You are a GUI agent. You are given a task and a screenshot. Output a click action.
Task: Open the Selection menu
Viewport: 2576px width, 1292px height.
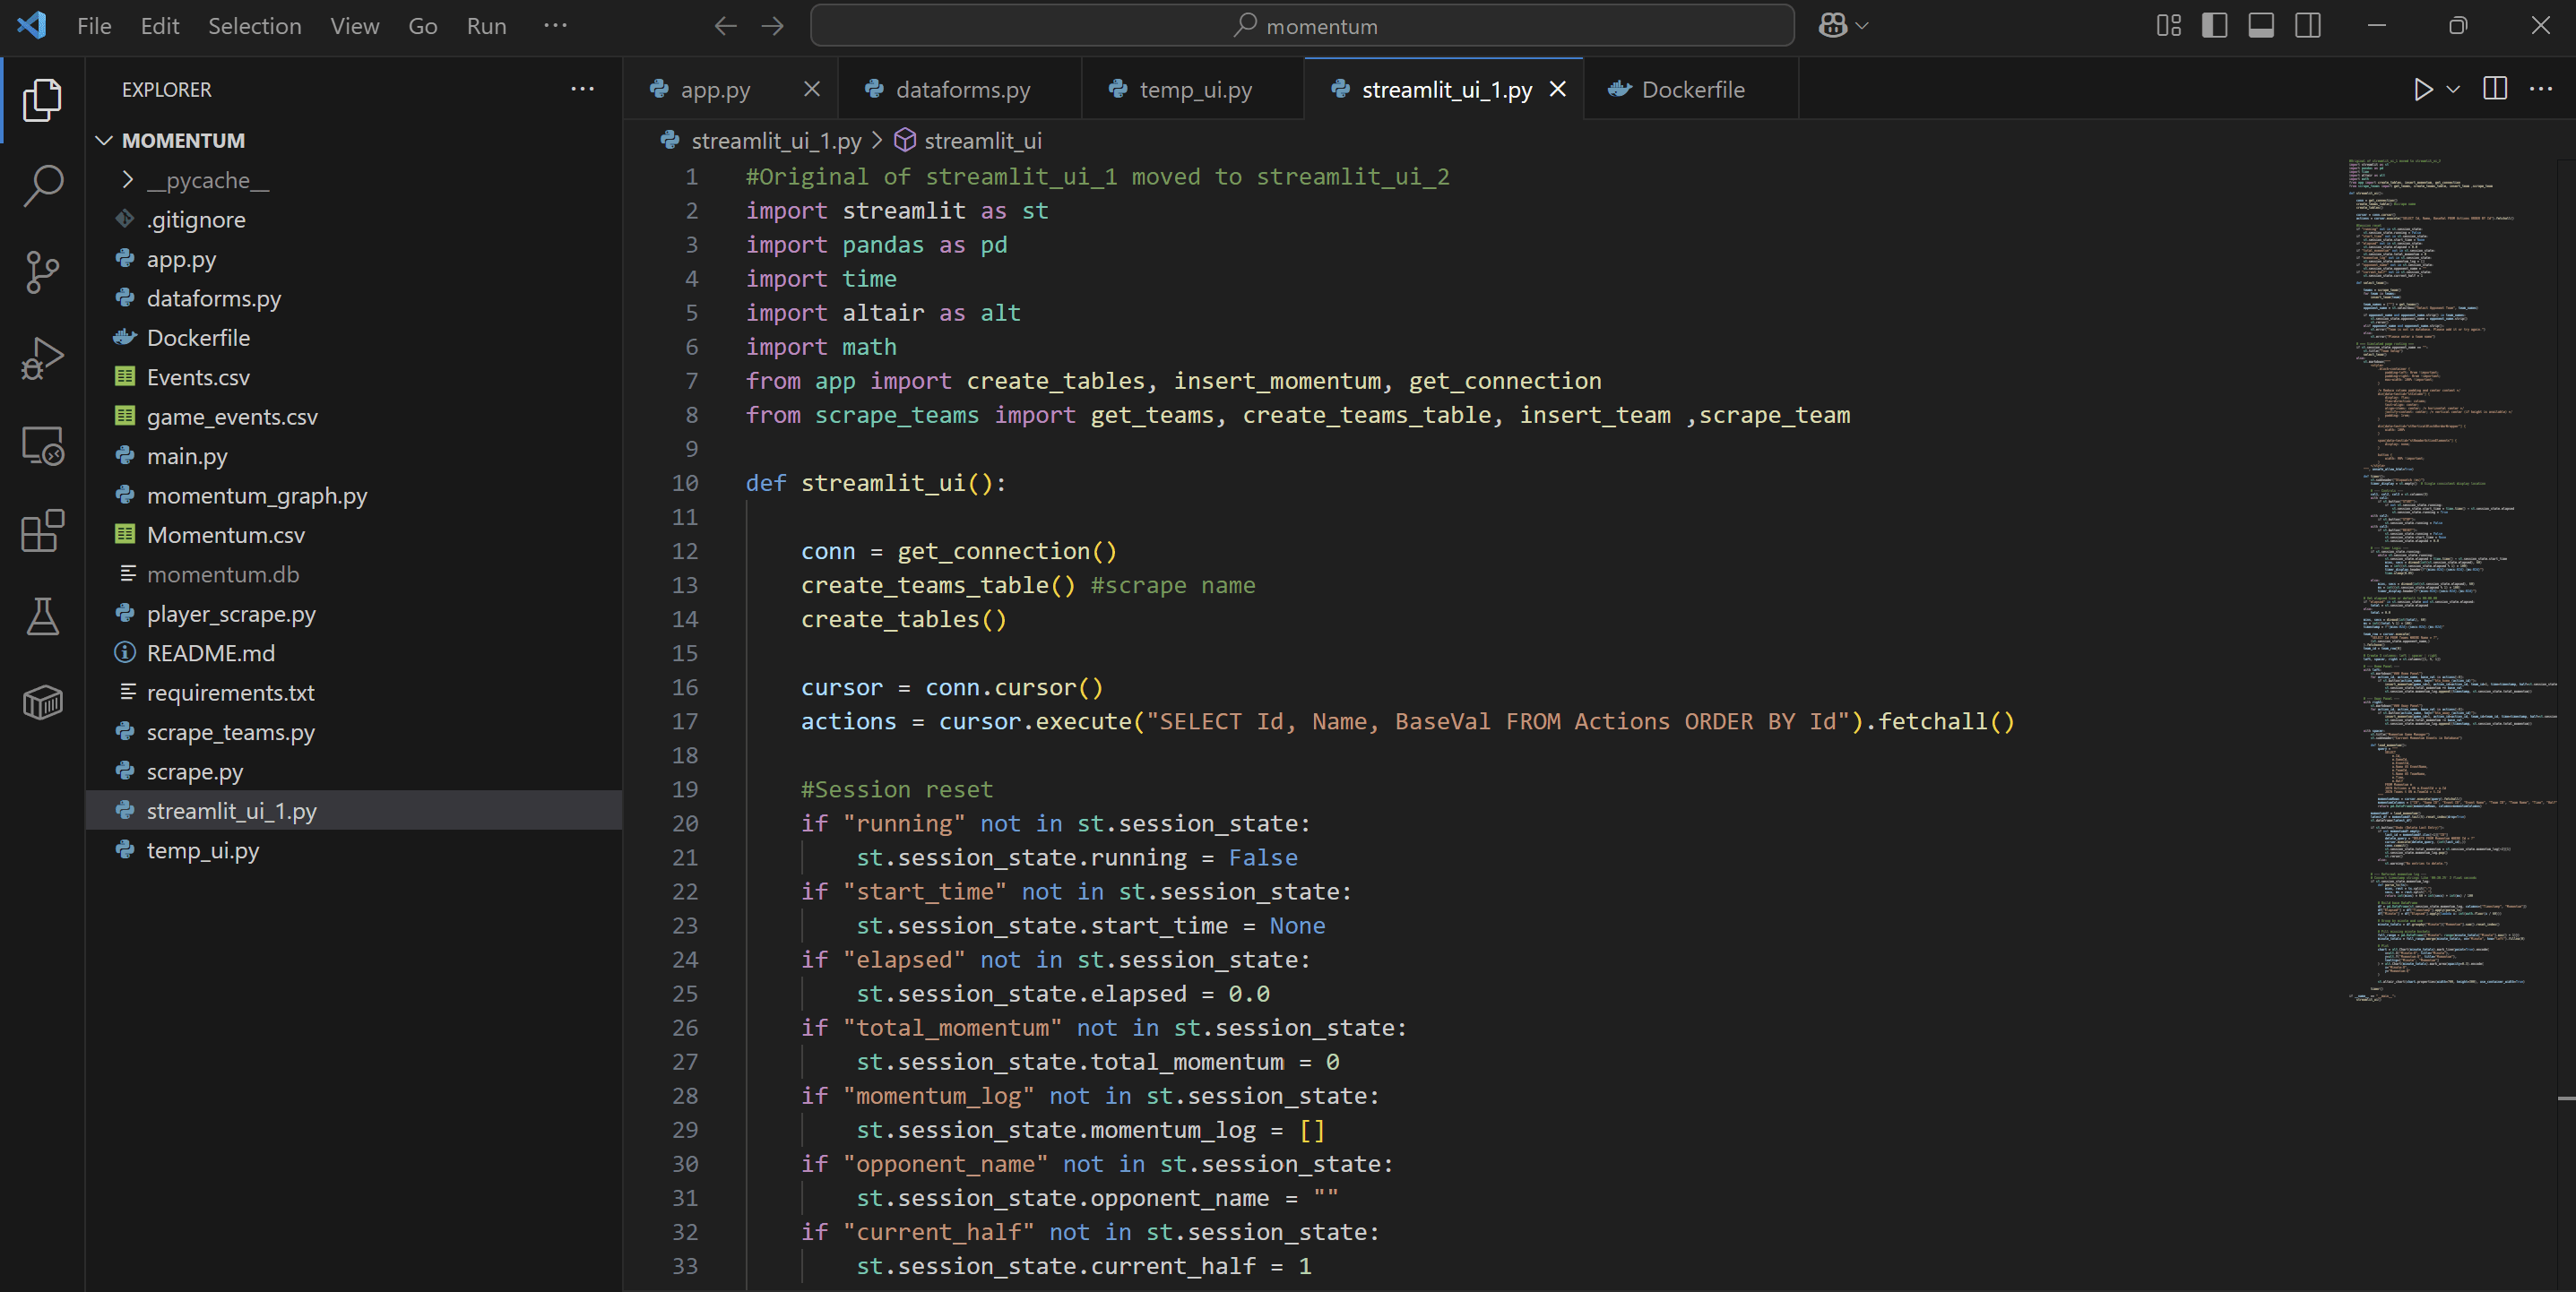coord(254,26)
